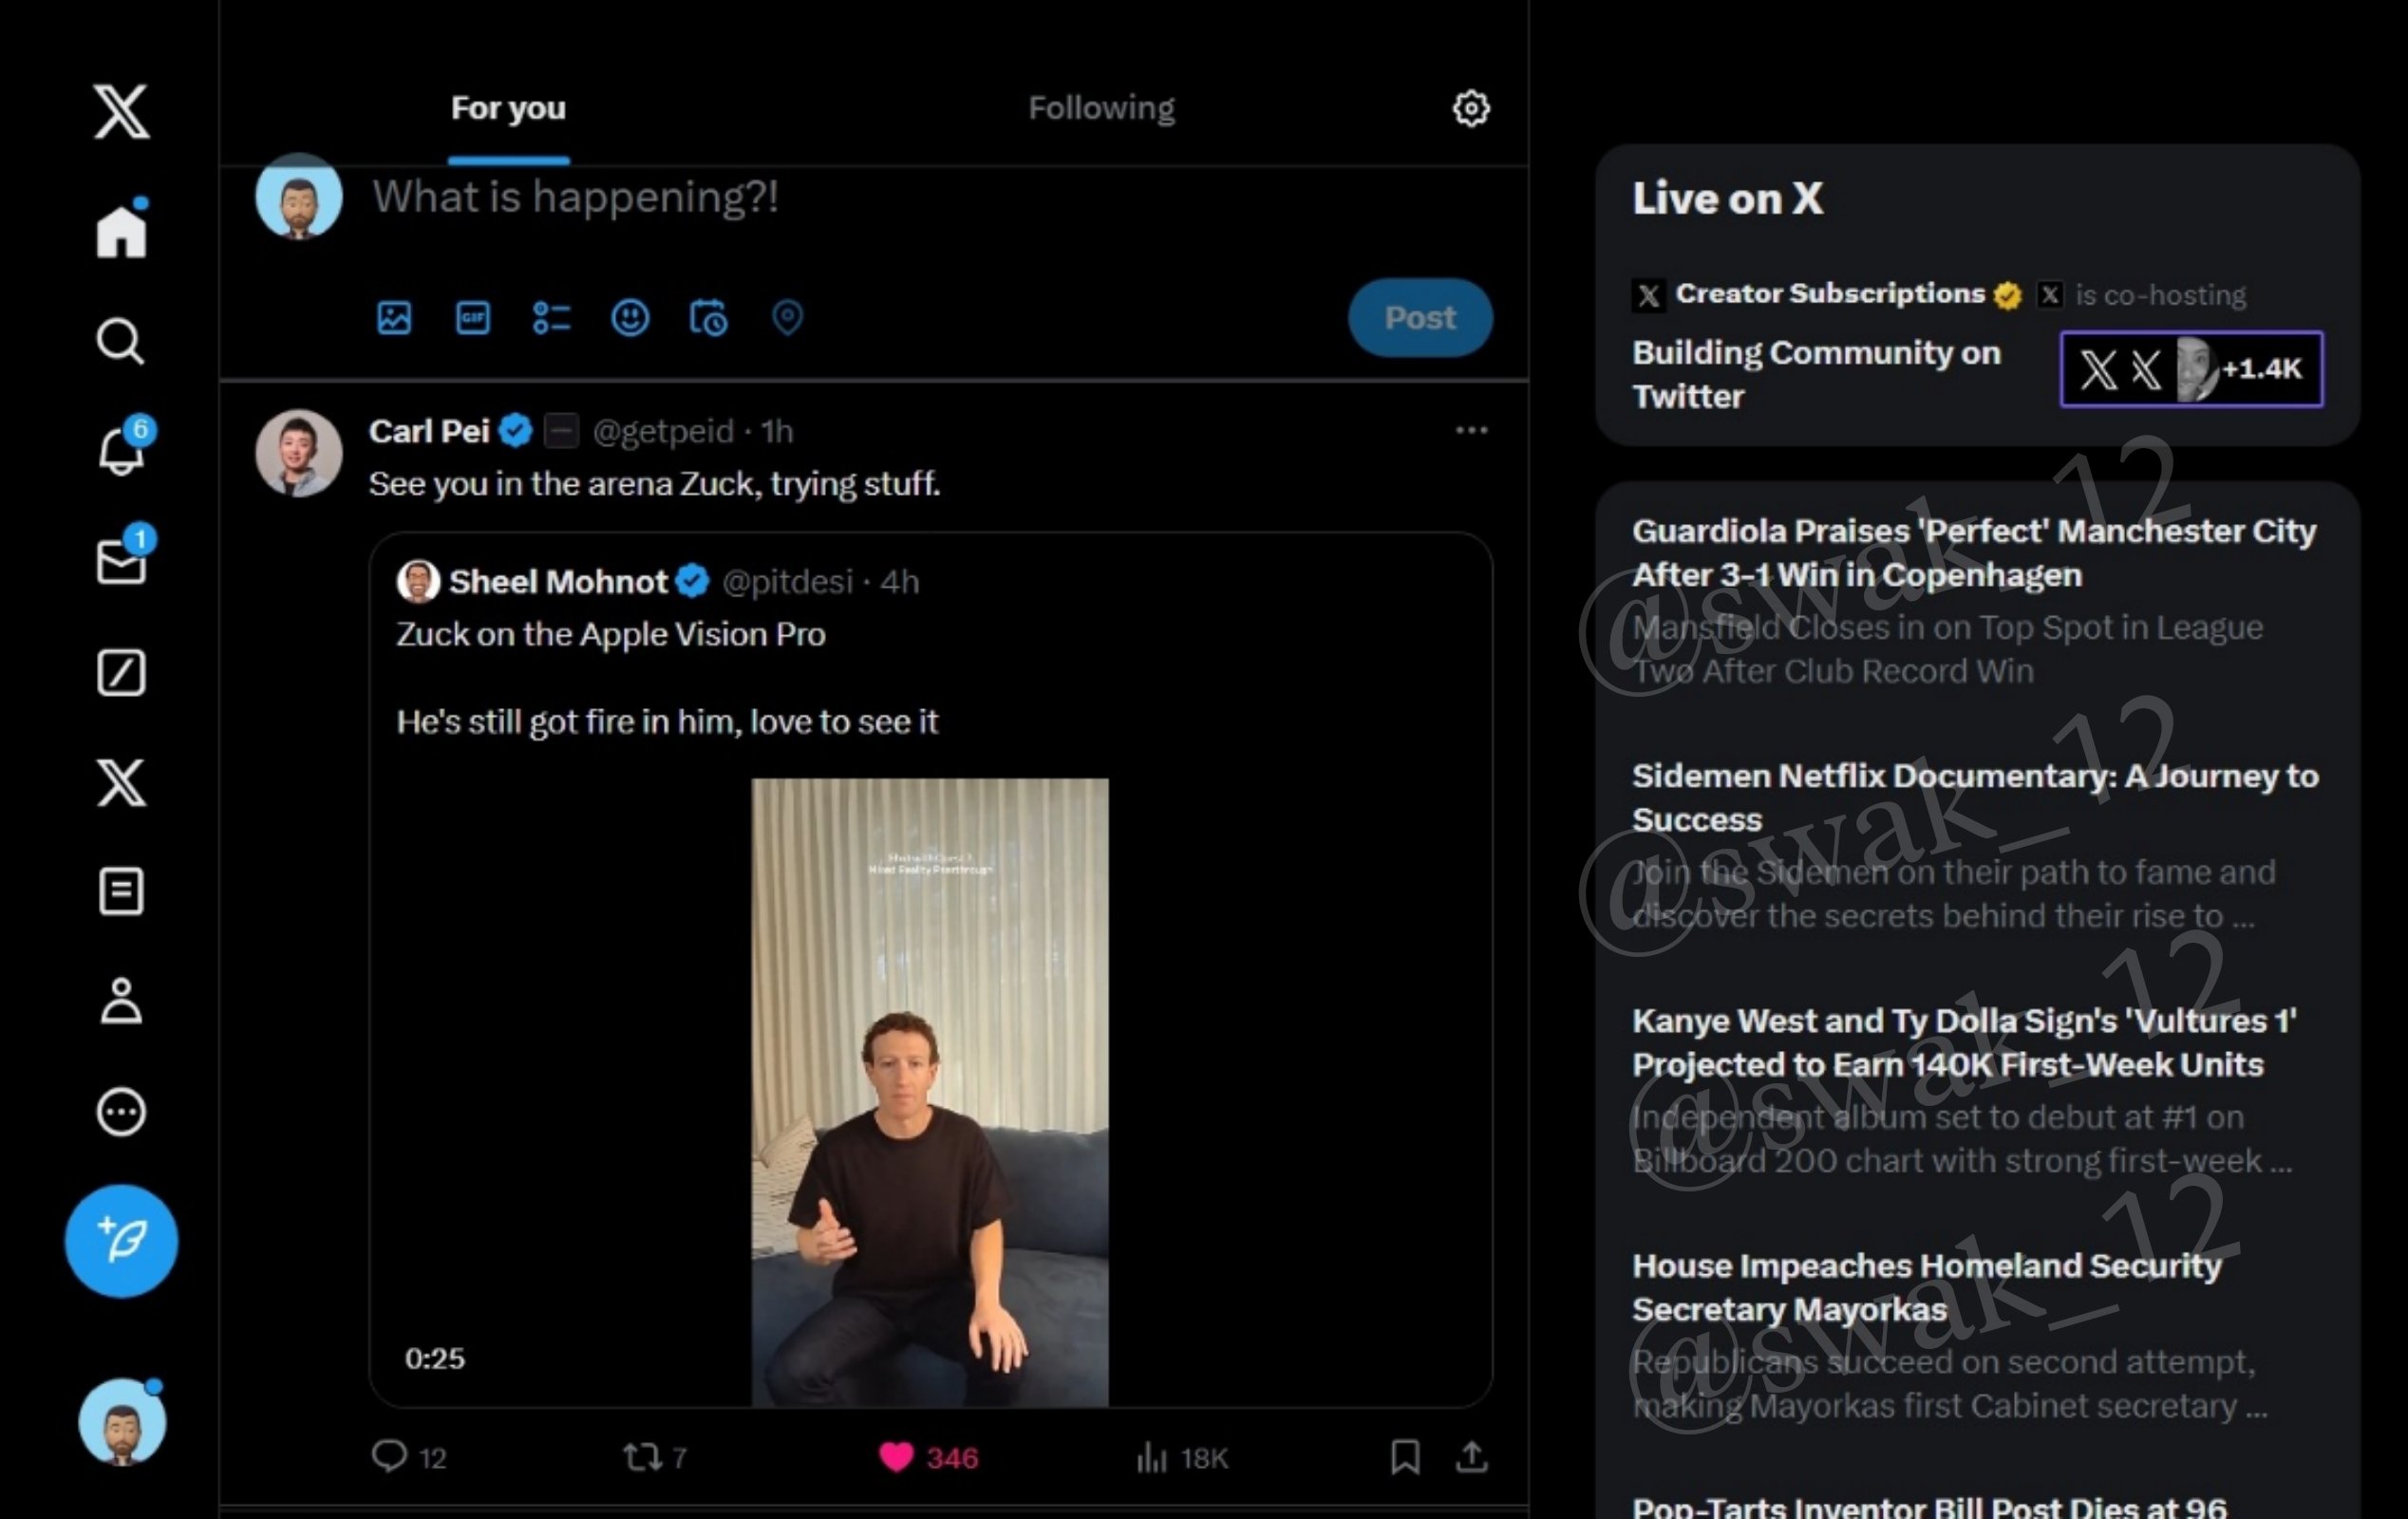Click Carl Pei's affiliate badge icon
Image resolution: width=2408 pixels, height=1519 pixels.
[561, 431]
